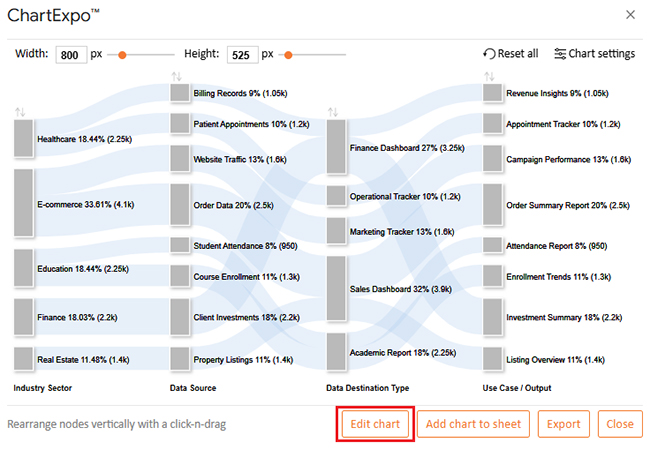650x450 pixels.
Task: Add chart to sheet
Action: [x=473, y=424]
